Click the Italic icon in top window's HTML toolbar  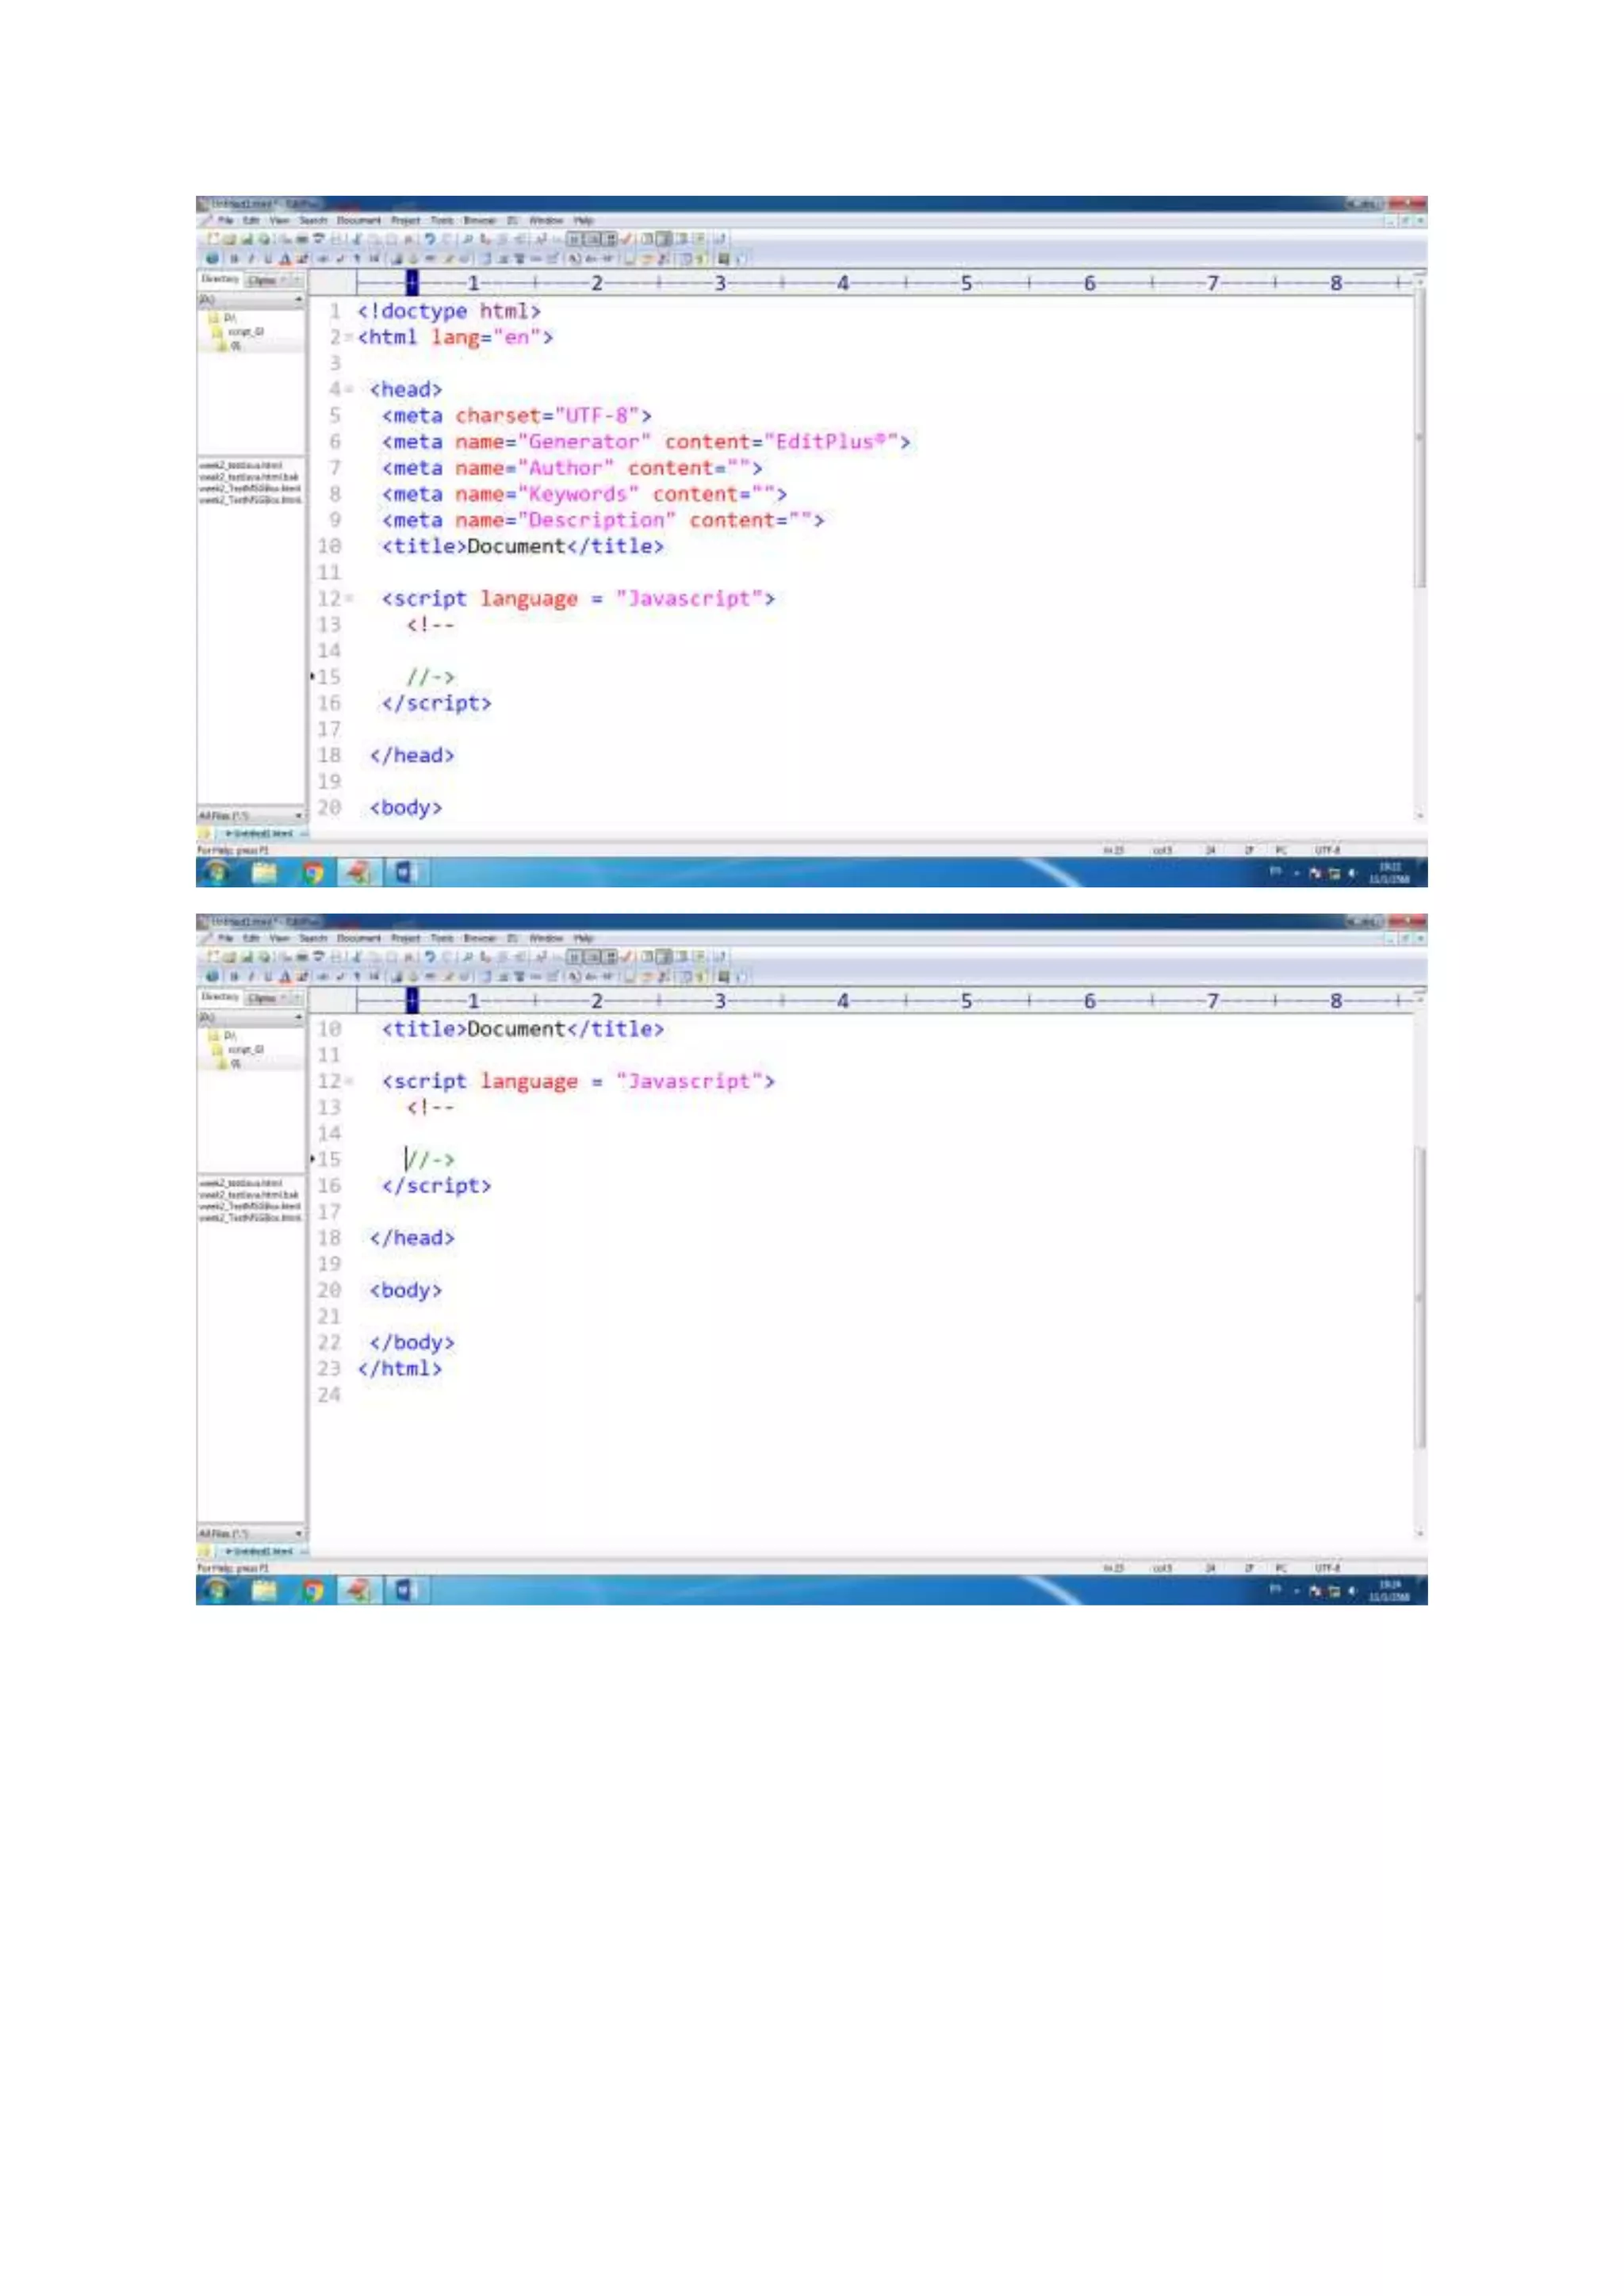pos(250,258)
